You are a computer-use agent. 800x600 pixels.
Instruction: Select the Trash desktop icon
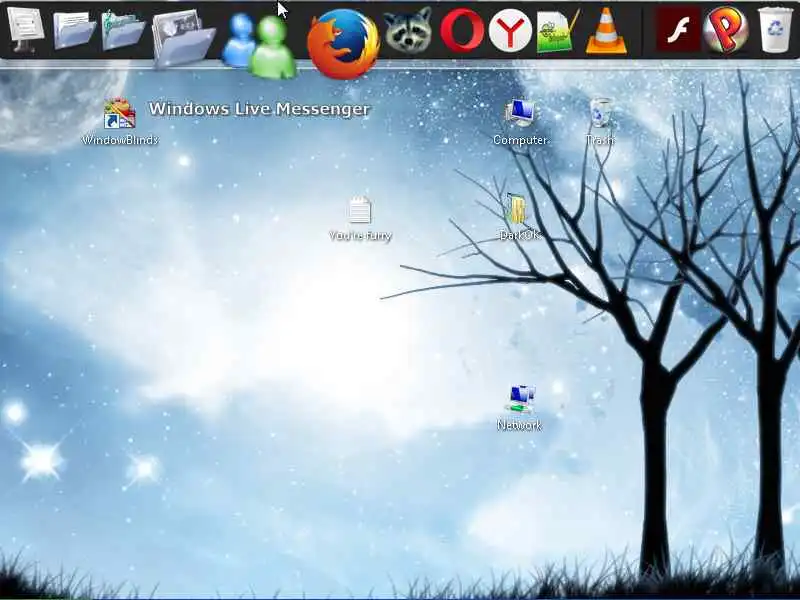tap(600, 122)
